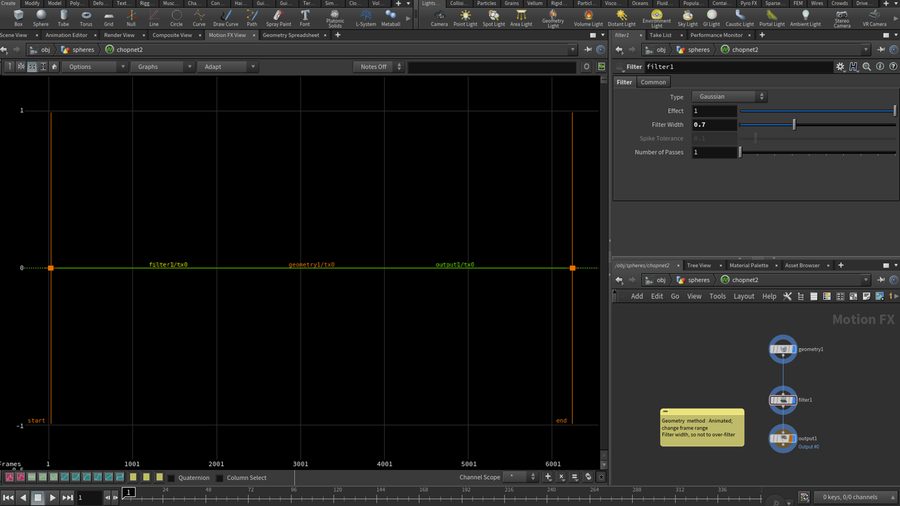Screen dimensions: 900x506
Task: Add a VR Camera
Action: point(874,18)
